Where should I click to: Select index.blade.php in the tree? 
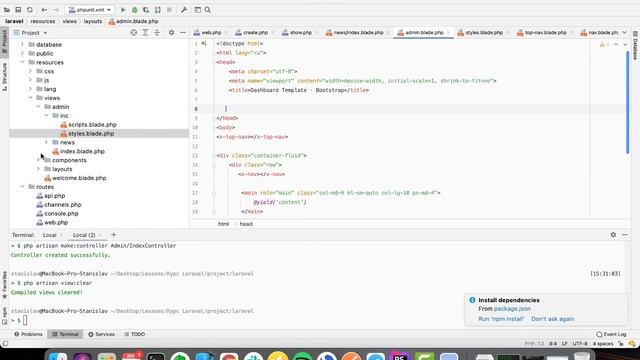pos(82,151)
